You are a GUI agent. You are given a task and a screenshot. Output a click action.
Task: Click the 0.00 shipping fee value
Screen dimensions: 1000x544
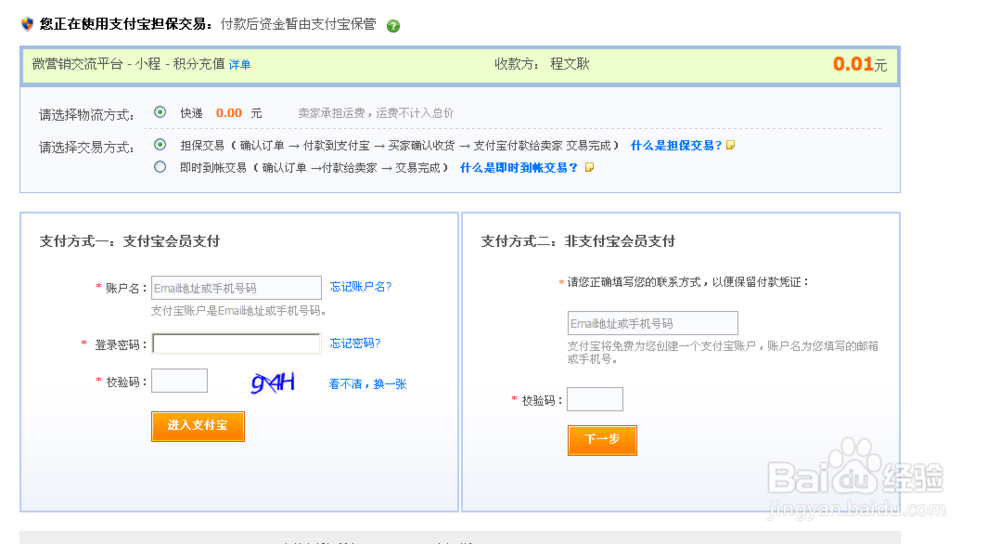tap(228, 113)
